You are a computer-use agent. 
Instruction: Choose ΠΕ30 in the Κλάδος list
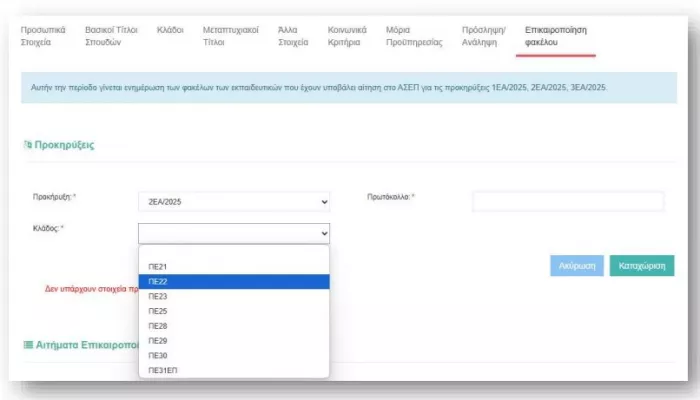158,356
